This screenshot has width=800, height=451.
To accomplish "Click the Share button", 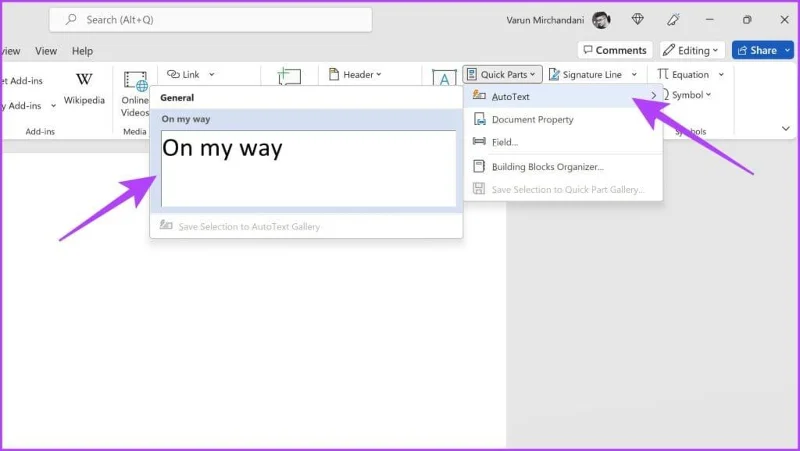I will (757, 50).
